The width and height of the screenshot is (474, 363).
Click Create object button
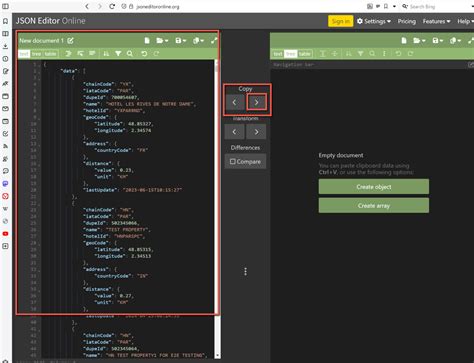374,187
